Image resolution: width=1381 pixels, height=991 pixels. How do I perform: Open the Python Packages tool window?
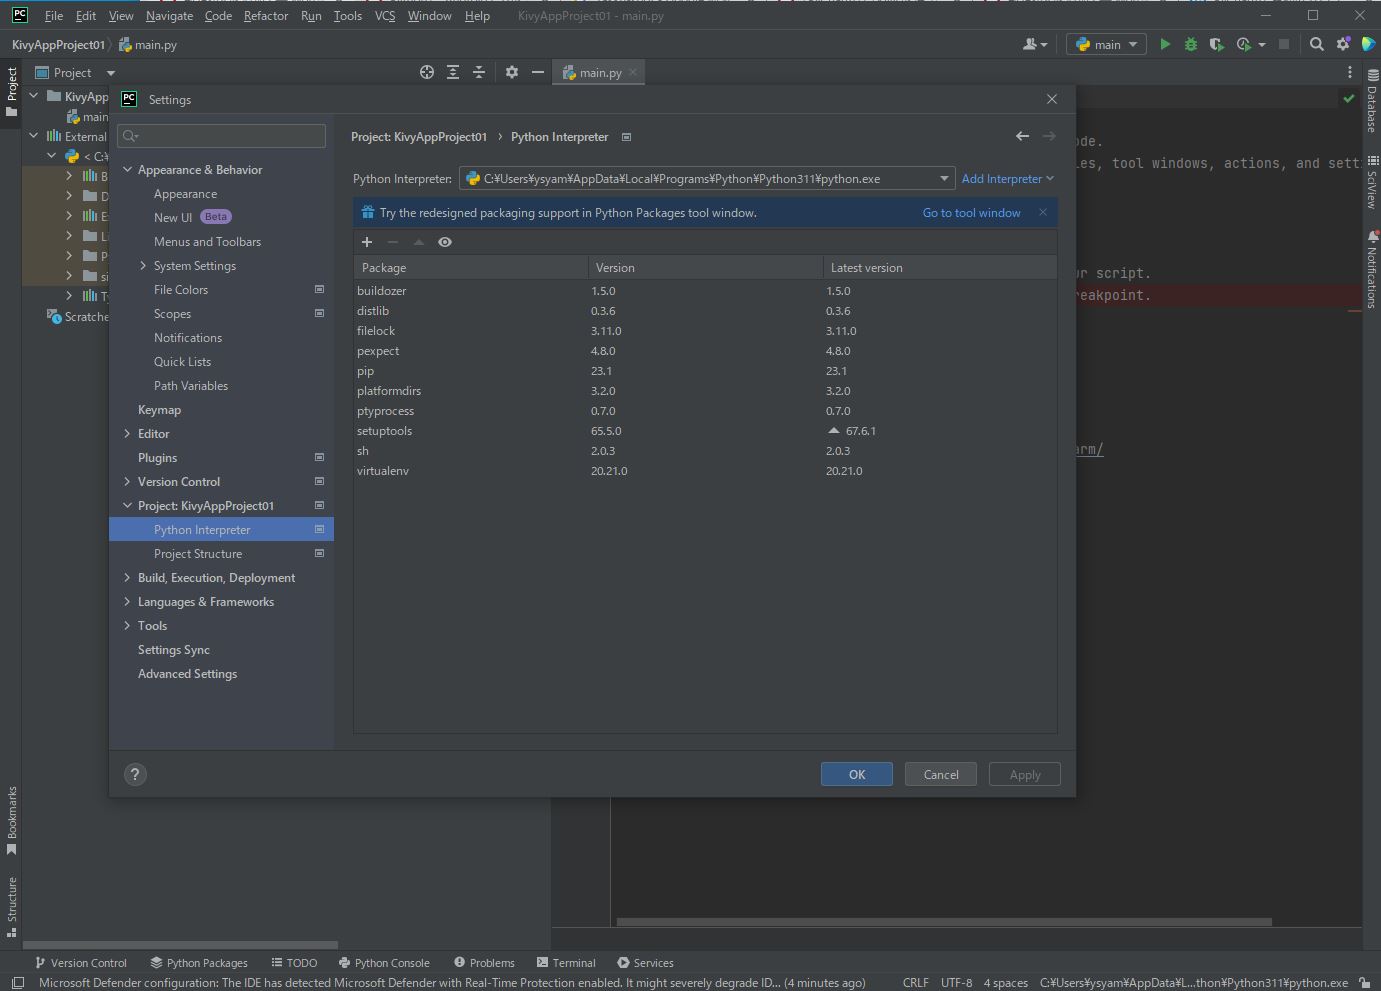199,963
